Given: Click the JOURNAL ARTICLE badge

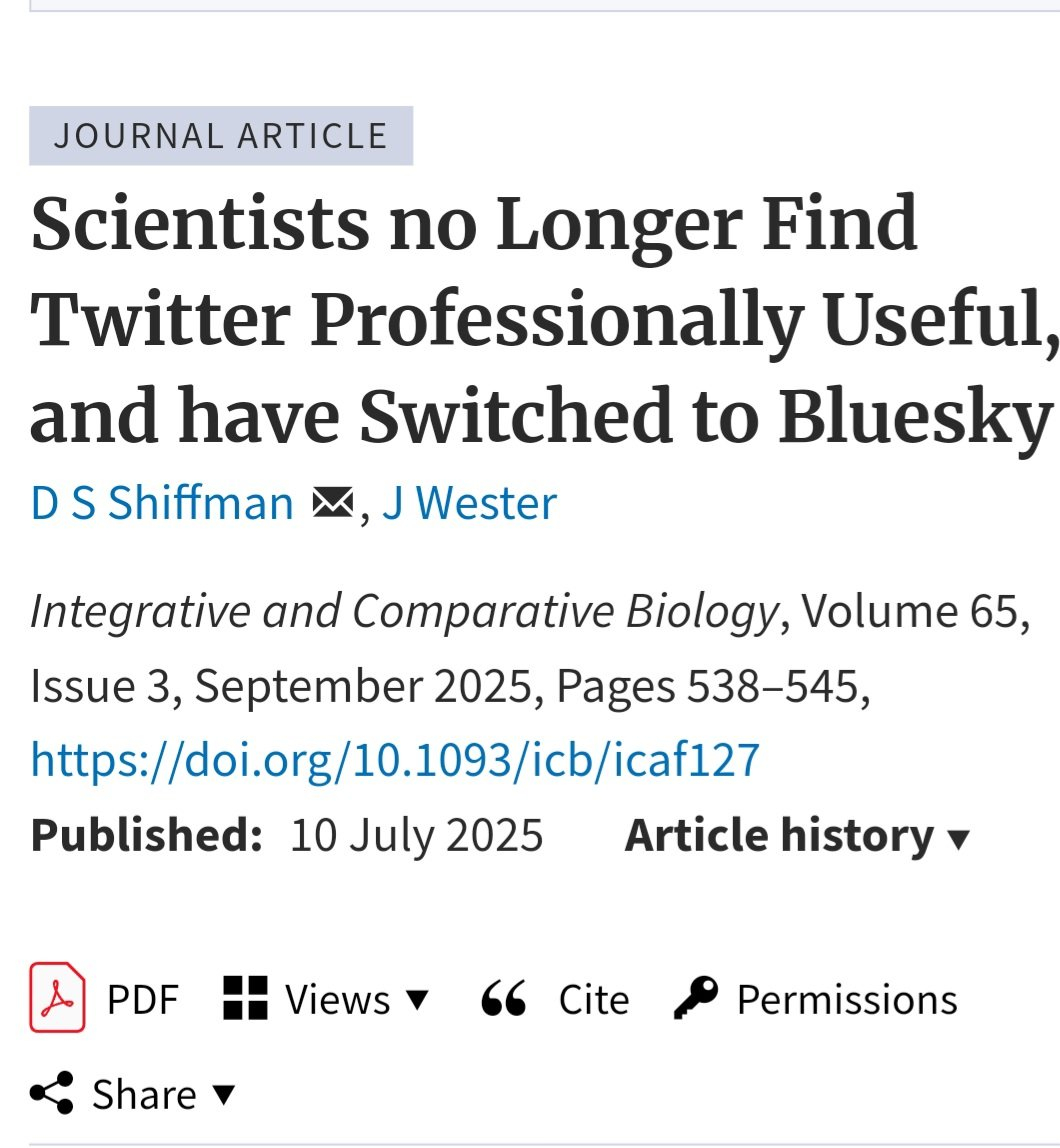Looking at the screenshot, I should coord(221,135).
